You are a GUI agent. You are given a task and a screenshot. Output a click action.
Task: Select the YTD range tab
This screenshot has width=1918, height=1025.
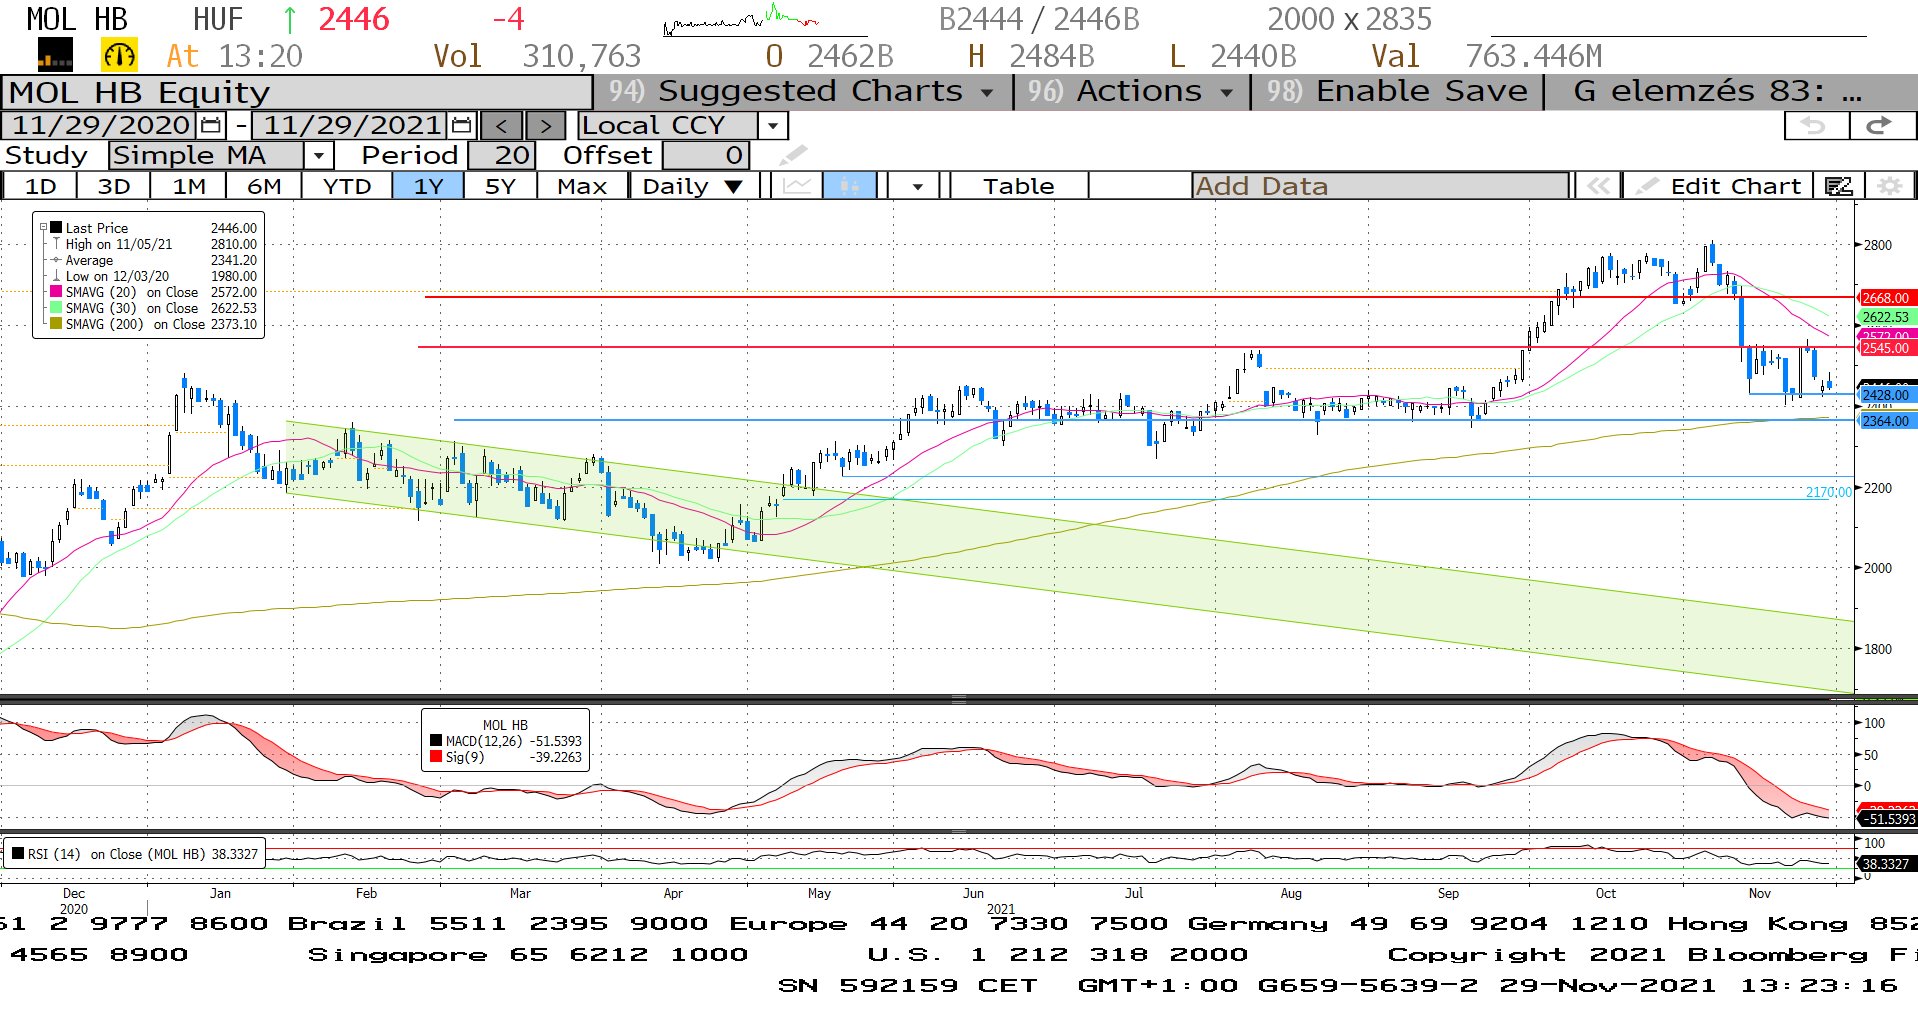(x=347, y=186)
